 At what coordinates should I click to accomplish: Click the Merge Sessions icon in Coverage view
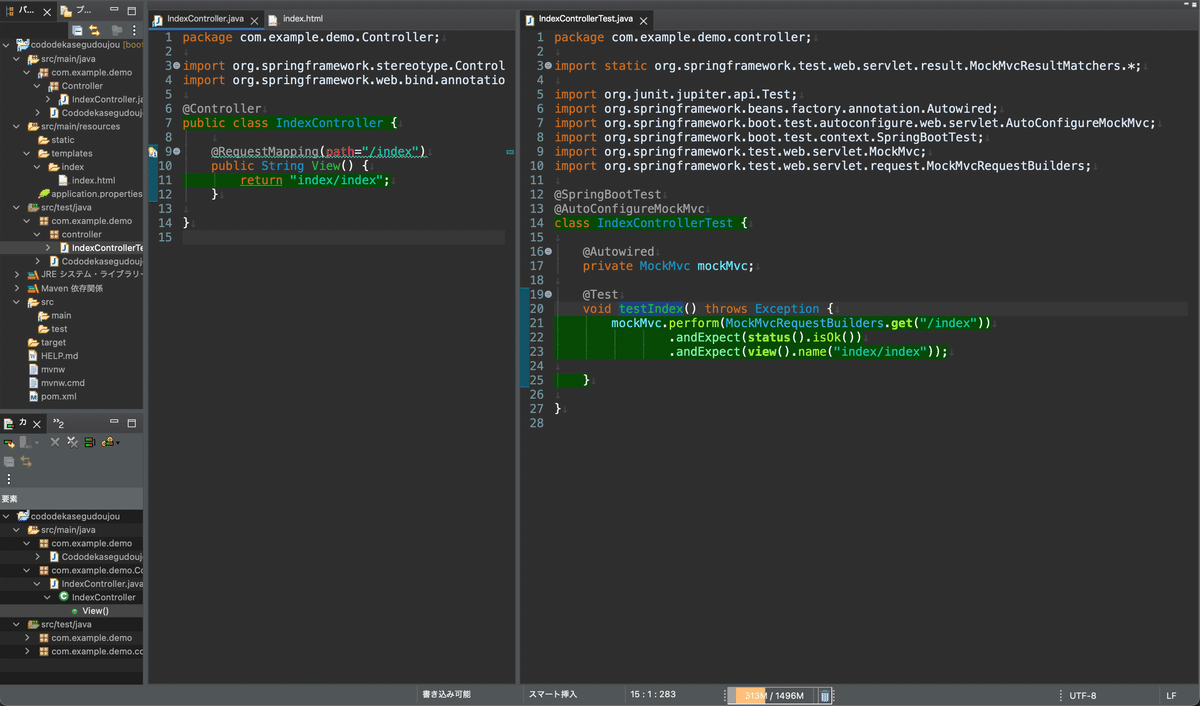89,442
